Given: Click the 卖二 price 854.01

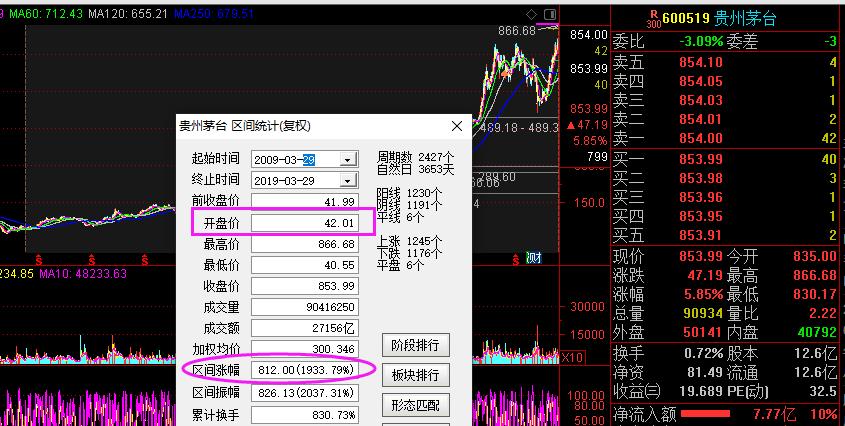Looking at the screenshot, I should pyautogui.click(x=701, y=119).
